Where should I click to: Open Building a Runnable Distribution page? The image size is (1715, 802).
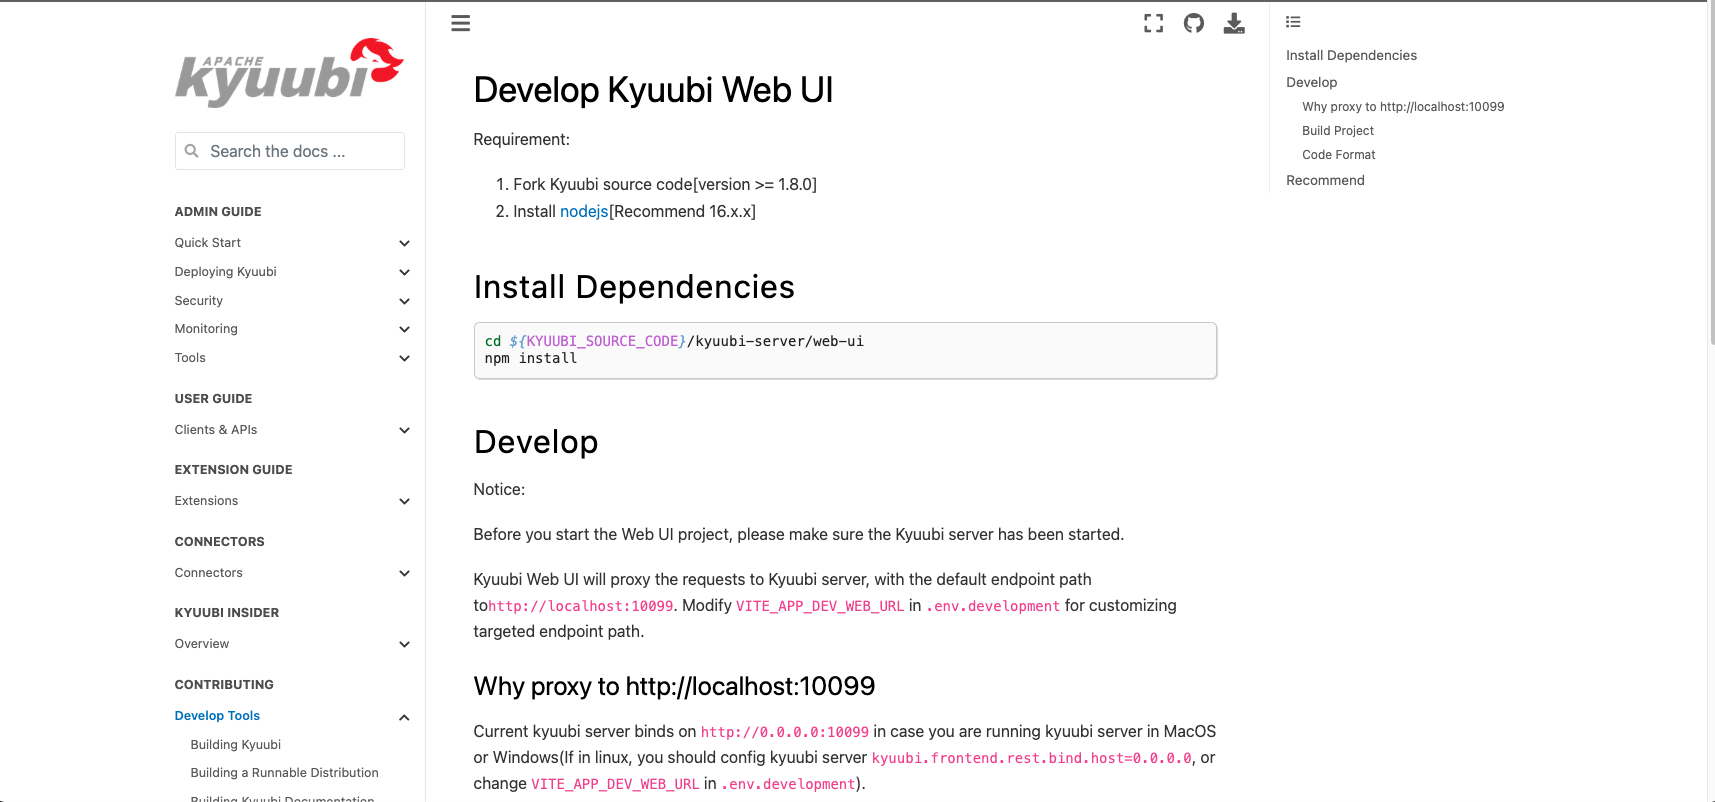[x=285, y=773]
